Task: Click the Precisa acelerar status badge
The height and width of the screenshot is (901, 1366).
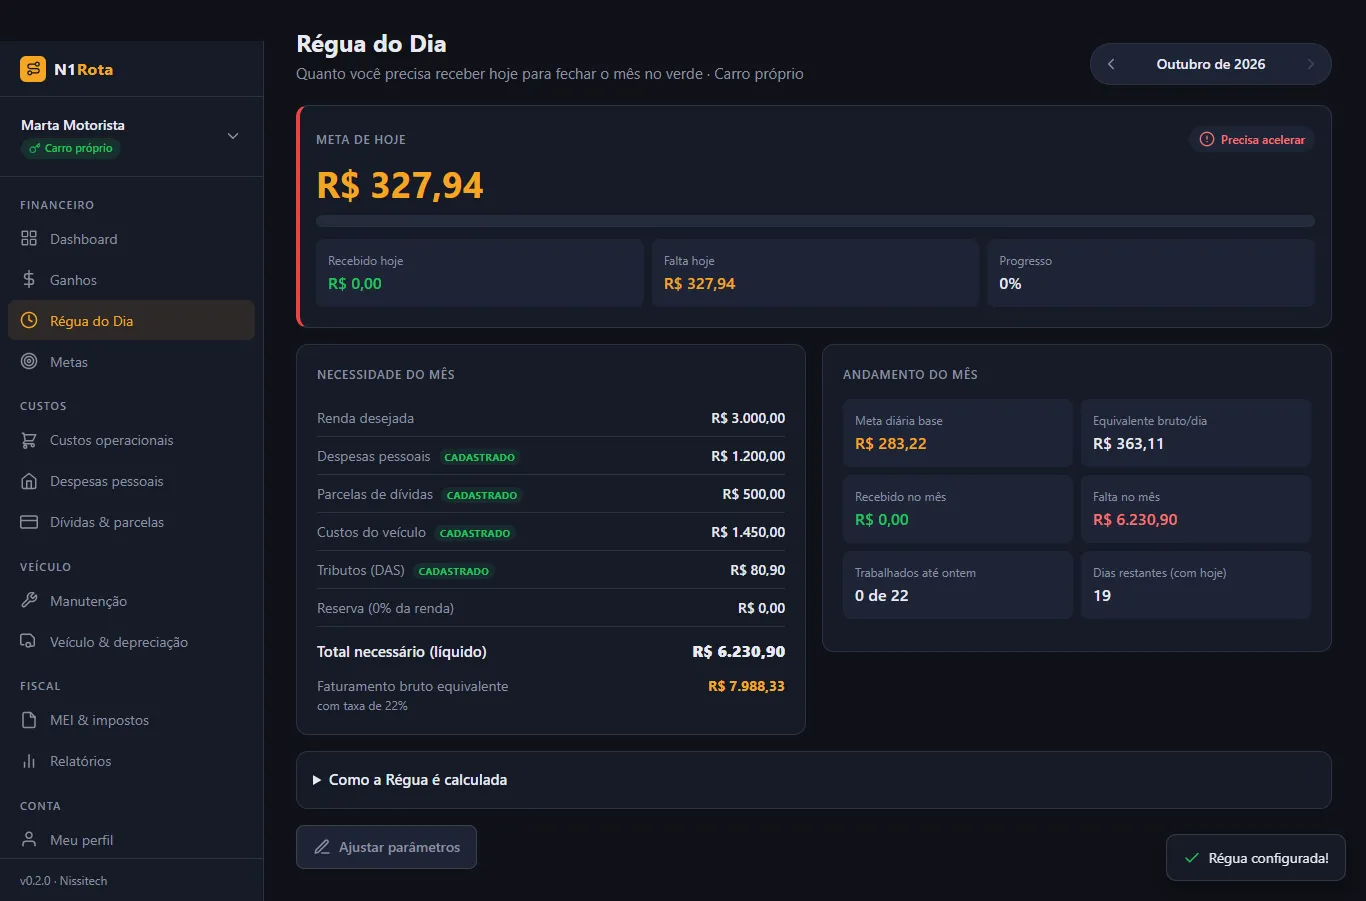Action: [1252, 140]
